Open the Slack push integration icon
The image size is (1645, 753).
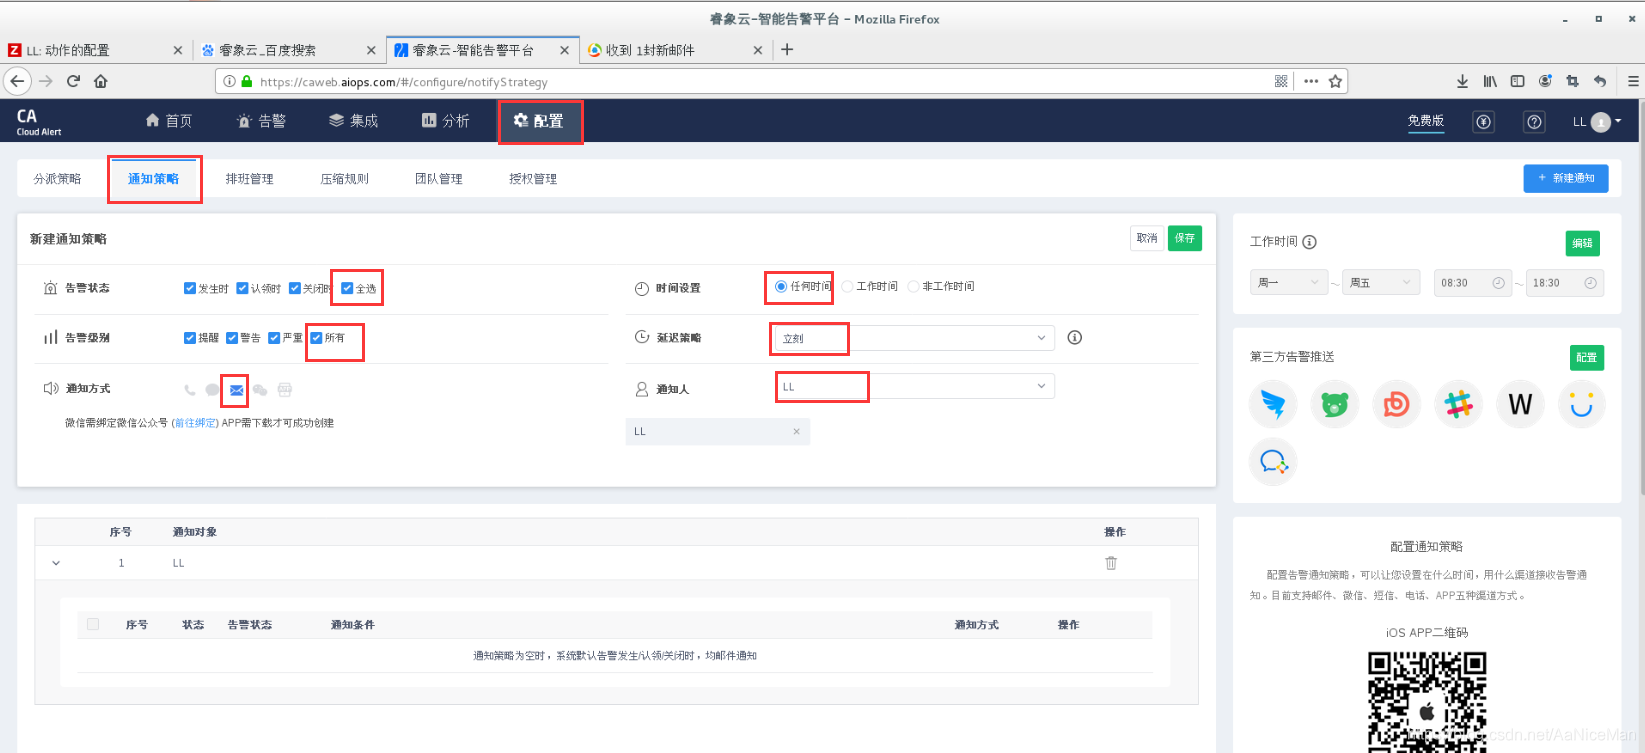tap(1458, 405)
